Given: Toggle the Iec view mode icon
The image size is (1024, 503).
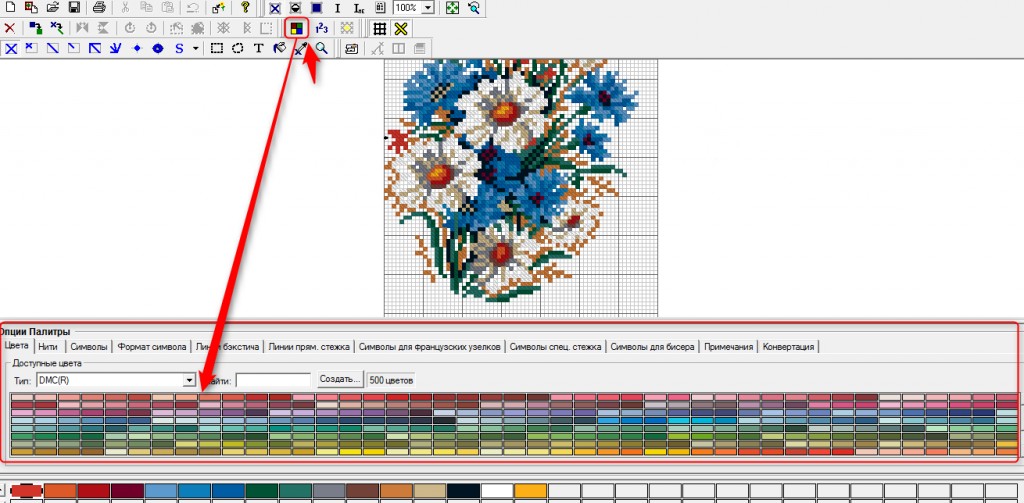Looking at the screenshot, I should tap(359, 8).
